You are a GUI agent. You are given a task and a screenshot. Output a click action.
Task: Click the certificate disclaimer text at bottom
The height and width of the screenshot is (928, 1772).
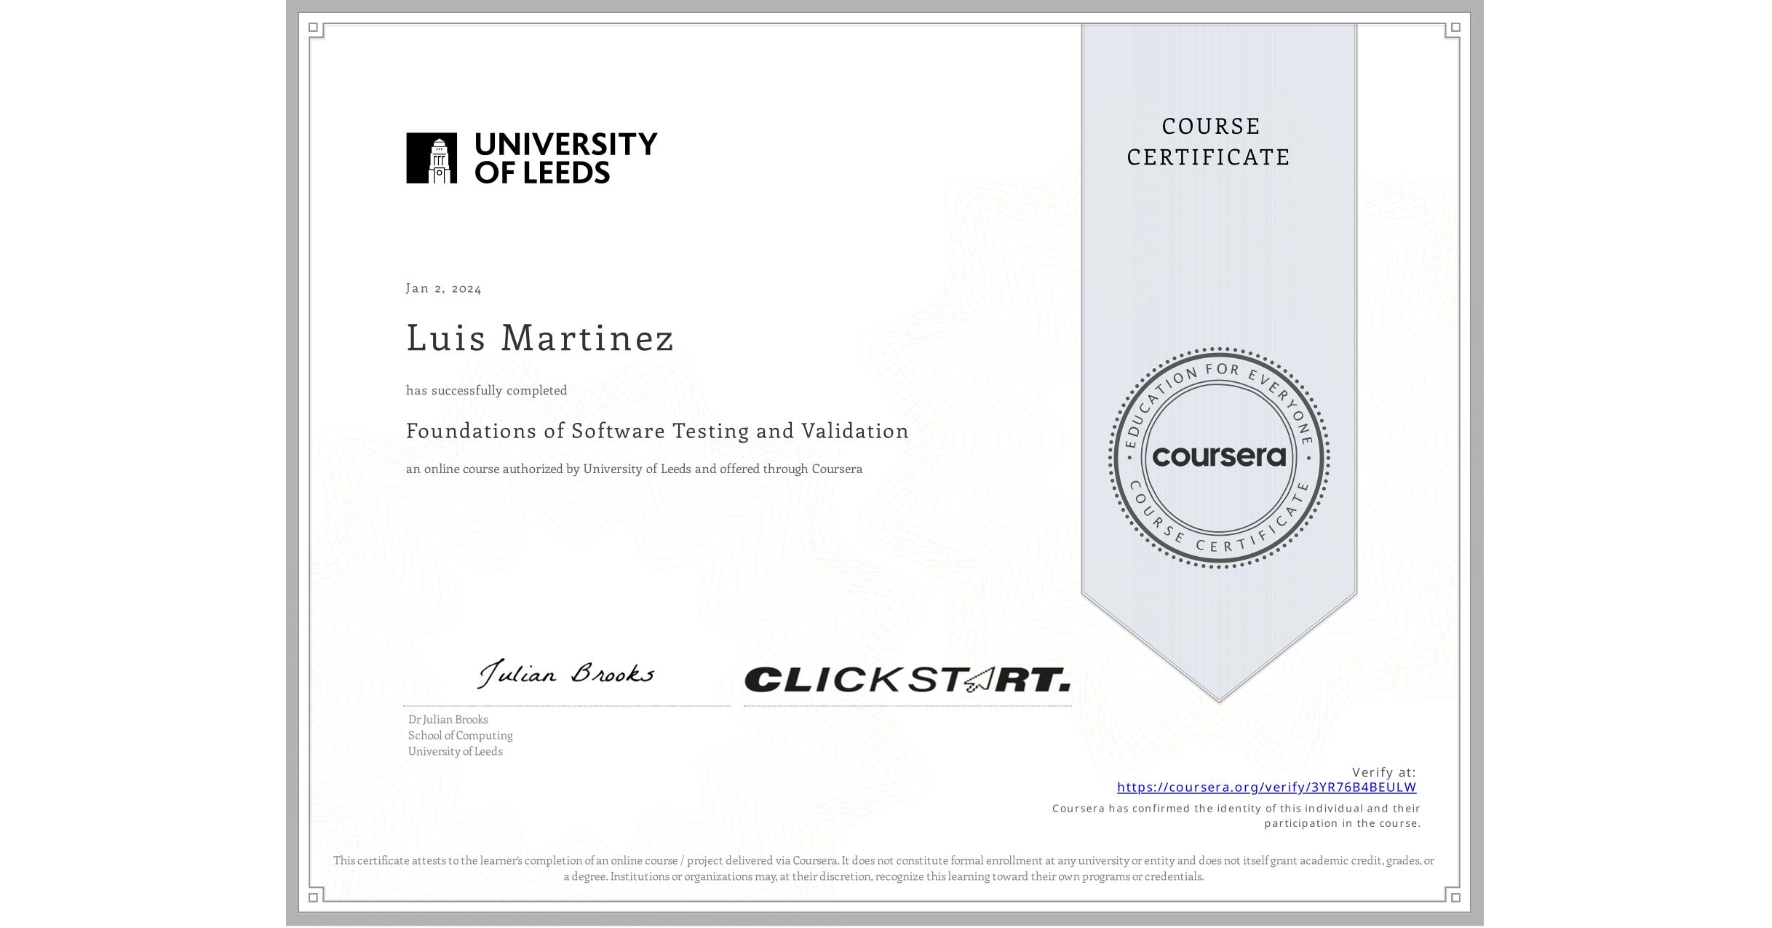click(884, 868)
